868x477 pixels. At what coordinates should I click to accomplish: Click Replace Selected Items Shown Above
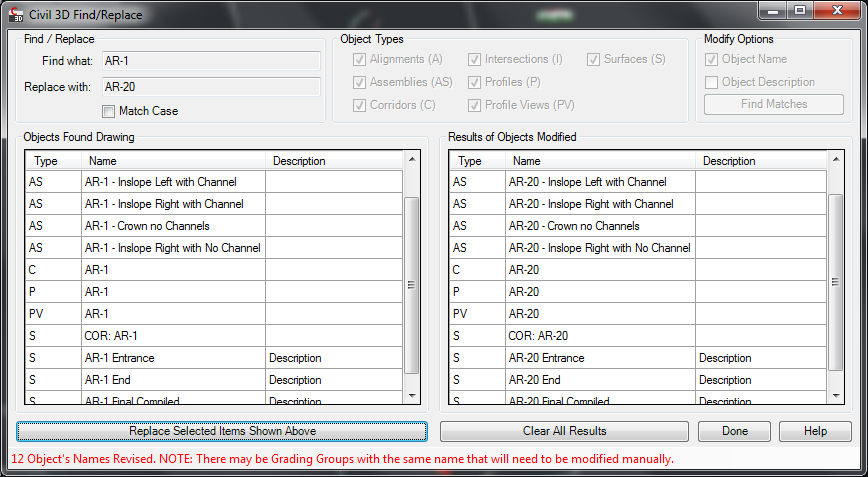point(222,431)
